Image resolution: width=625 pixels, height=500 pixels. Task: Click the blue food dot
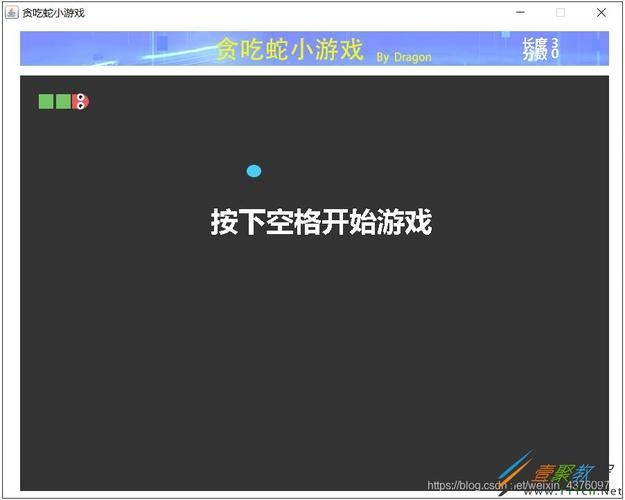click(x=254, y=171)
